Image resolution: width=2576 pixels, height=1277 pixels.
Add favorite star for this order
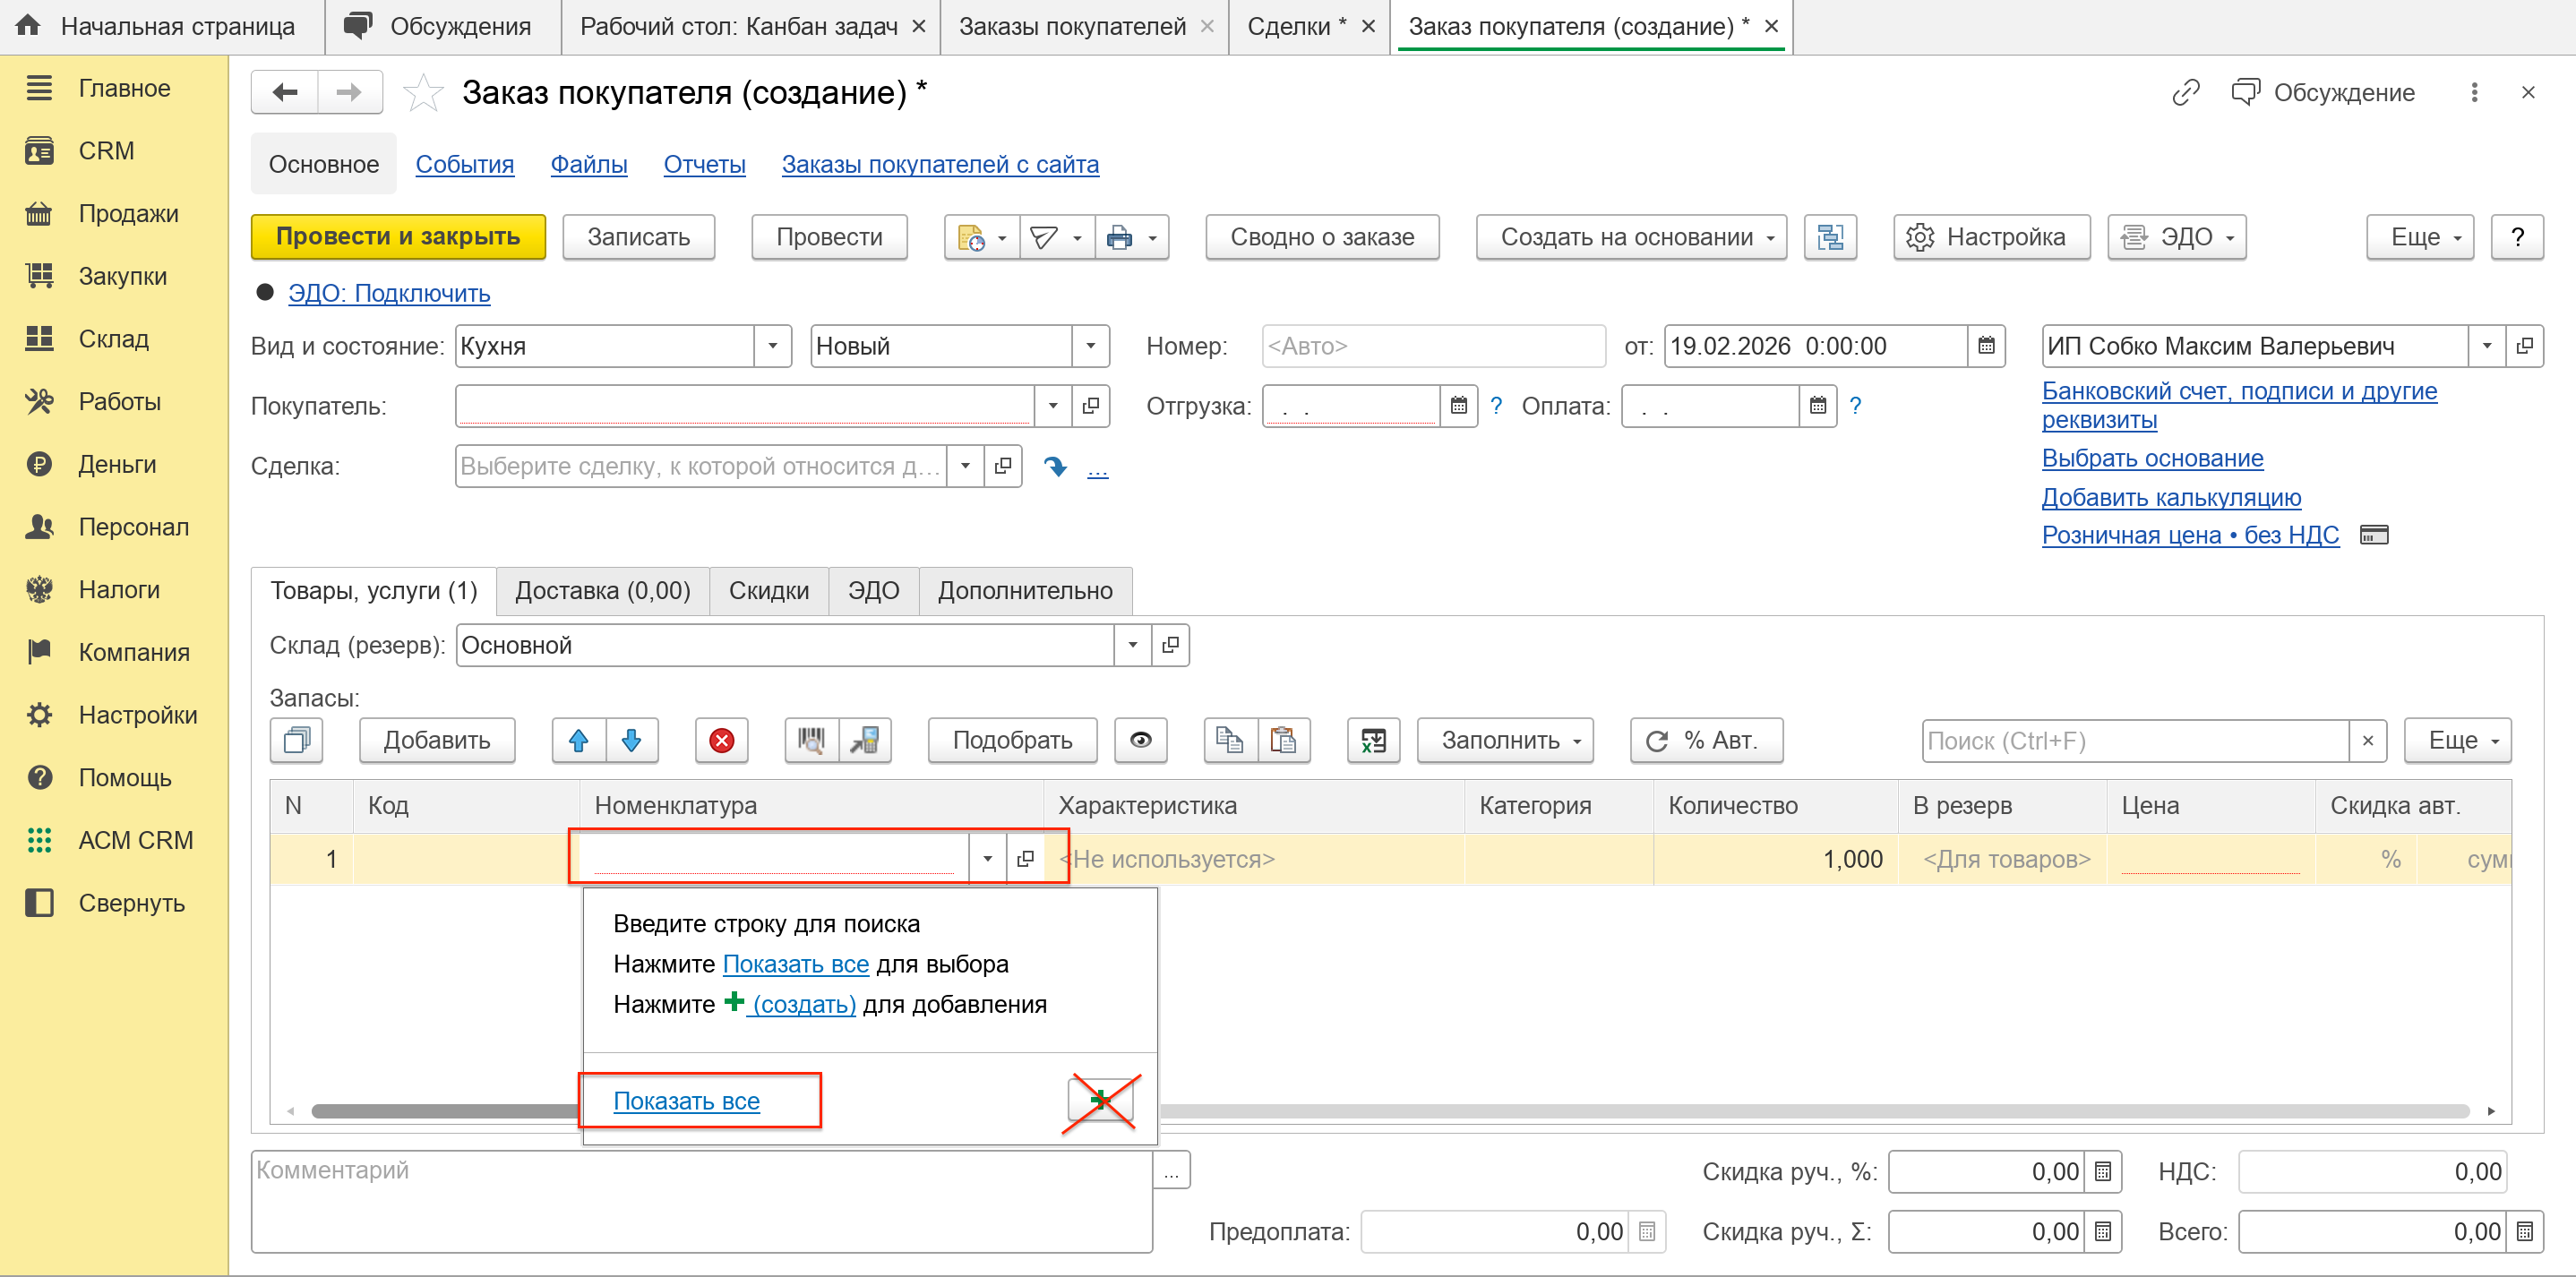click(423, 93)
